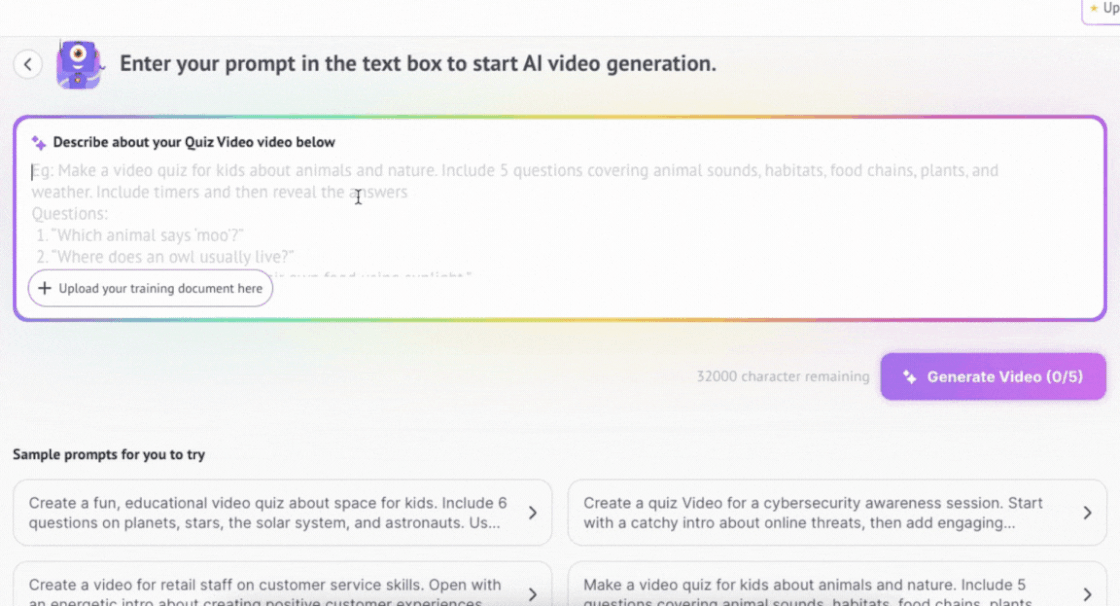Click the 32000 character remaining counter
The height and width of the screenshot is (606, 1120).
782,377
